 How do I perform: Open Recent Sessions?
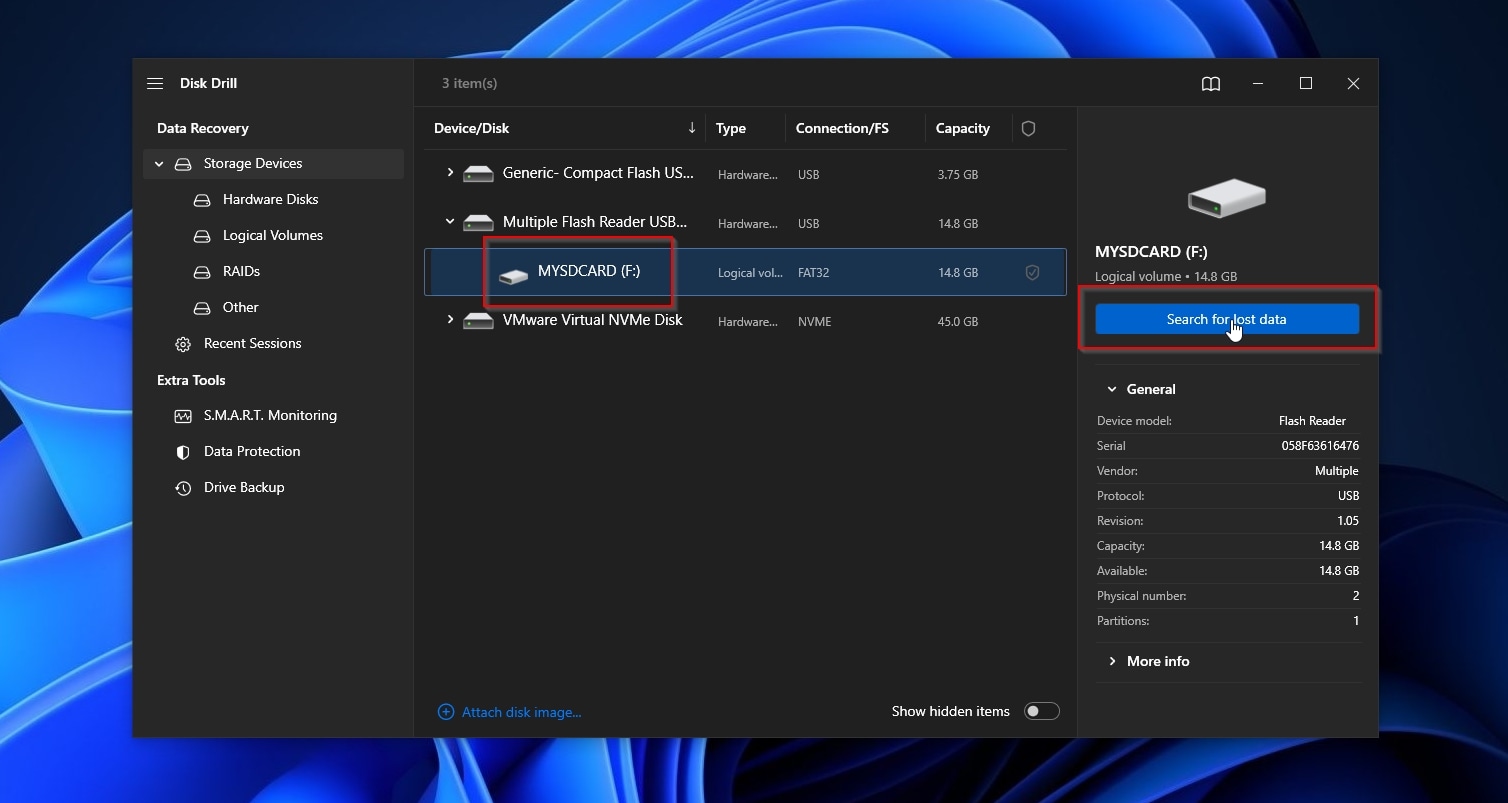coord(252,343)
